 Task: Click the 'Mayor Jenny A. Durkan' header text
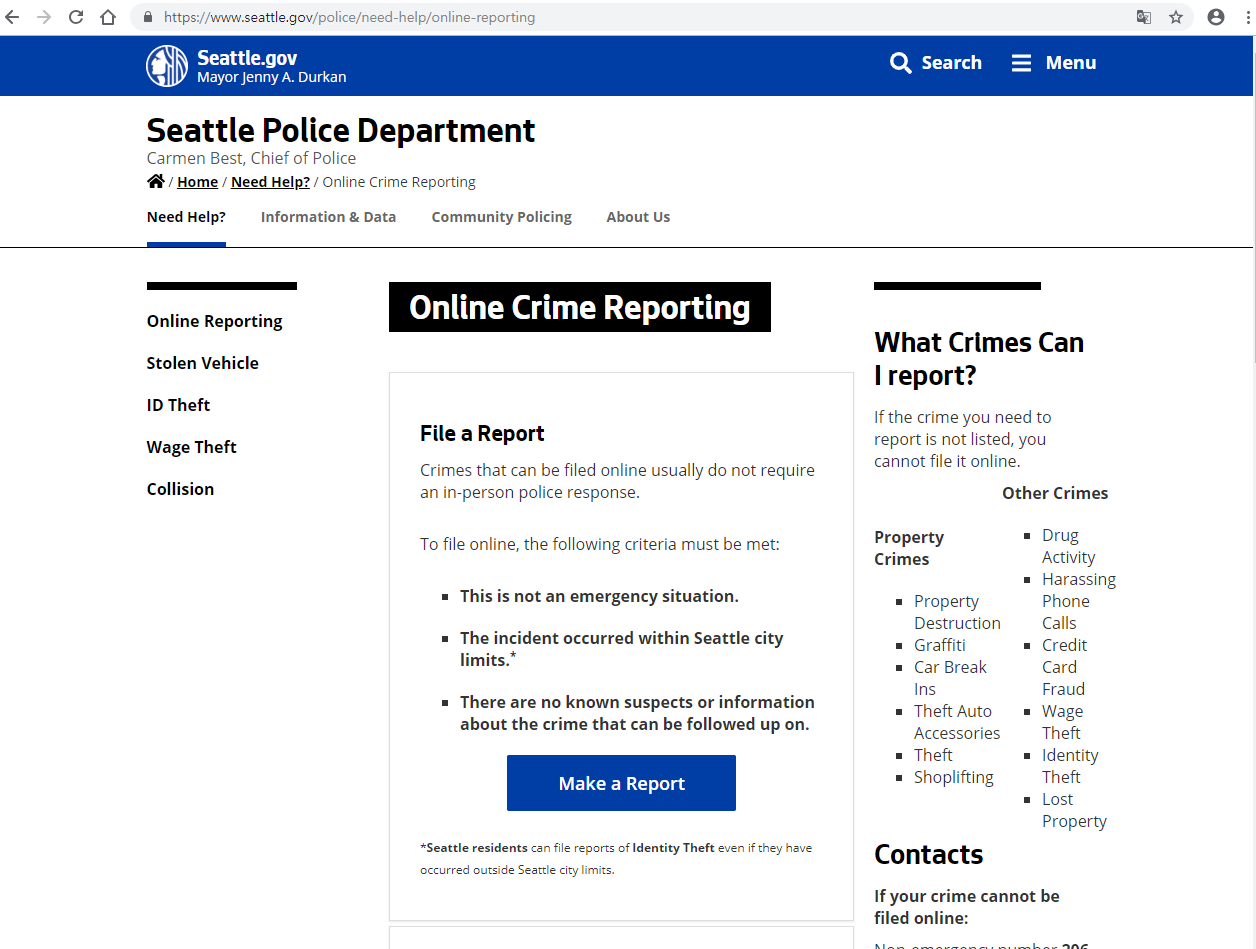tap(272, 77)
